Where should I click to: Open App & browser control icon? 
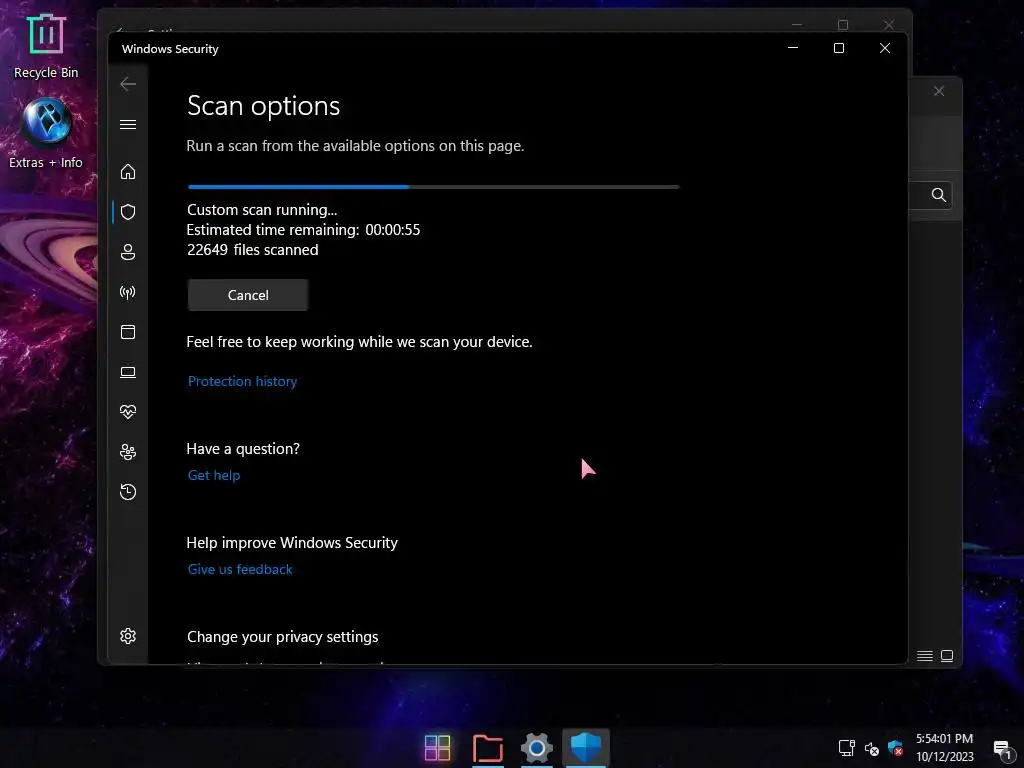(x=128, y=332)
